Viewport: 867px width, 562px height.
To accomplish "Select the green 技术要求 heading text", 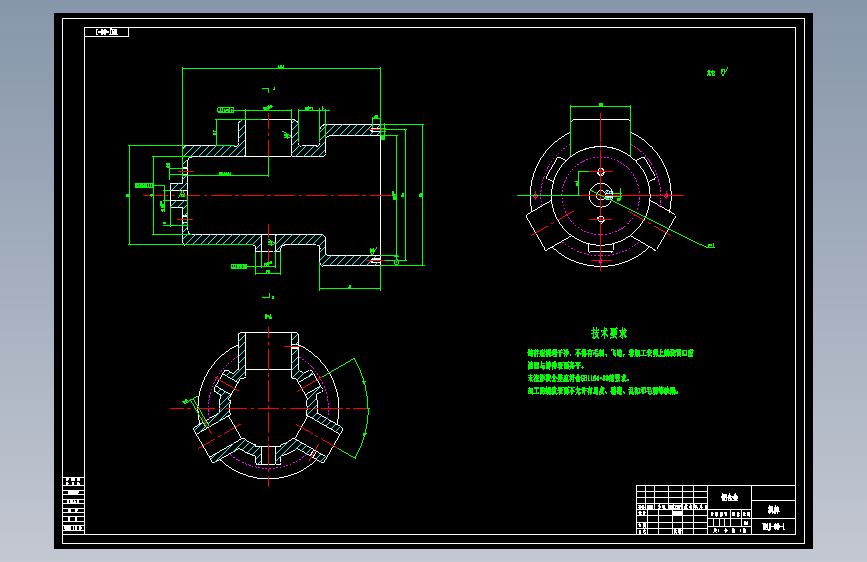I will (609, 333).
